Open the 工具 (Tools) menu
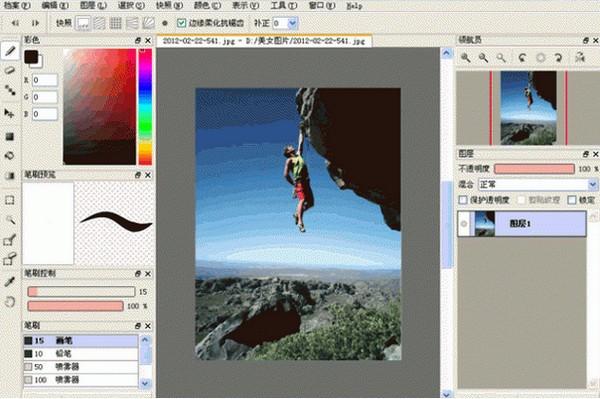Viewport: 600px width, 399px height. (284, 5)
